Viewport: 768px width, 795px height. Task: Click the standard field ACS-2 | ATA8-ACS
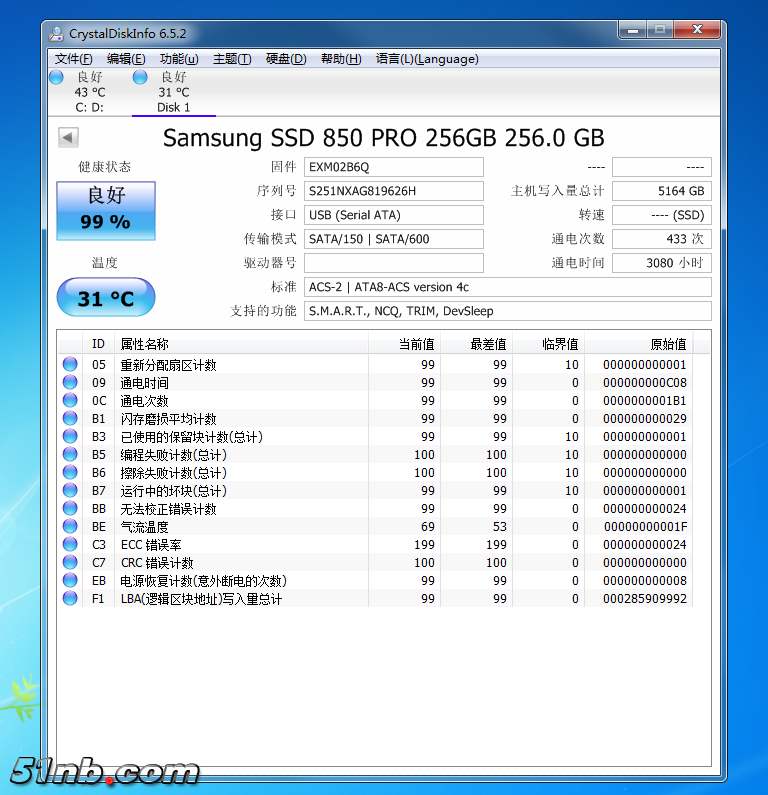[x=507, y=287]
